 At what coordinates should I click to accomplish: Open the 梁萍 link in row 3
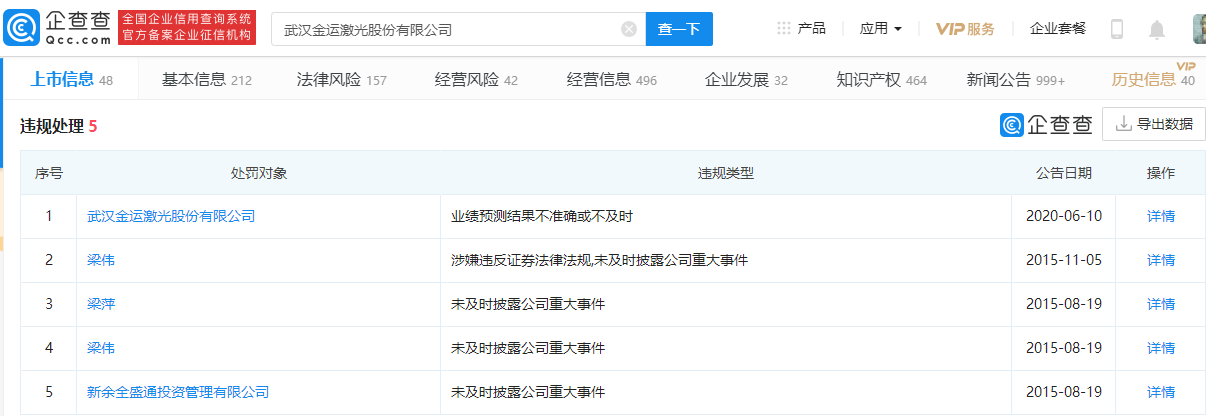click(x=101, y=304)
